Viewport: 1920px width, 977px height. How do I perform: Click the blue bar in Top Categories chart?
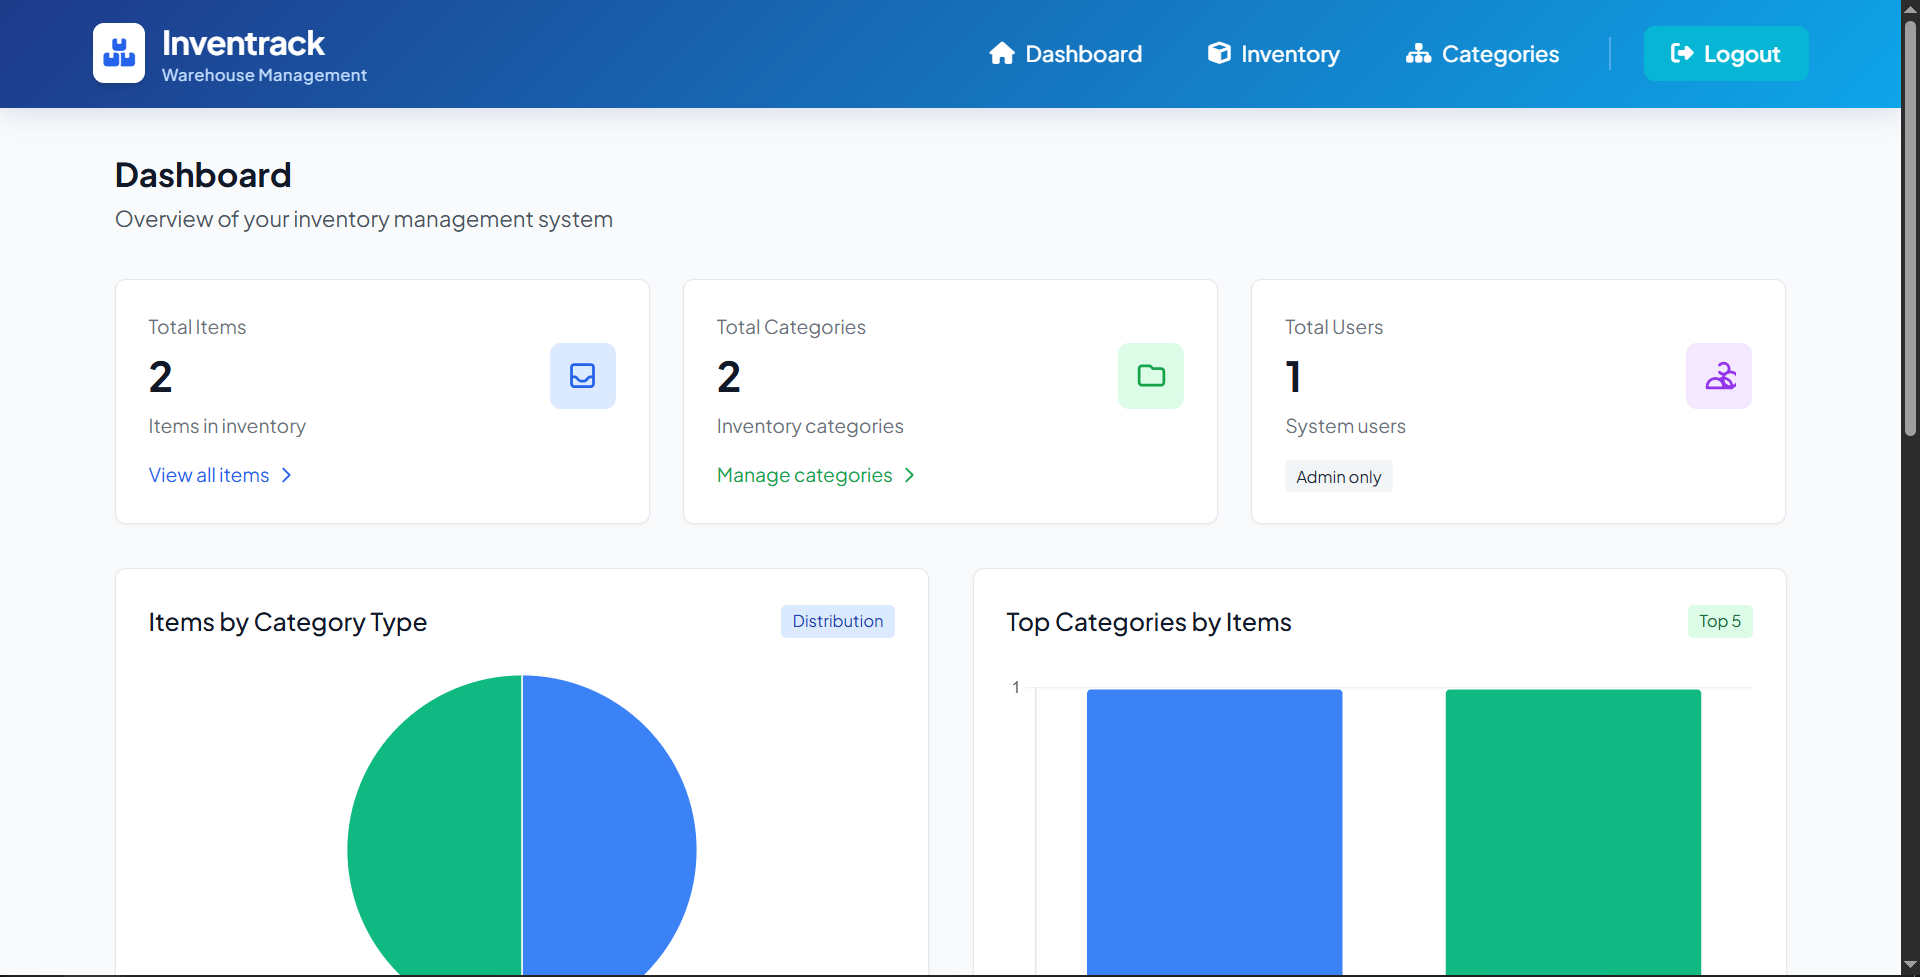(x=1214, y=832)
